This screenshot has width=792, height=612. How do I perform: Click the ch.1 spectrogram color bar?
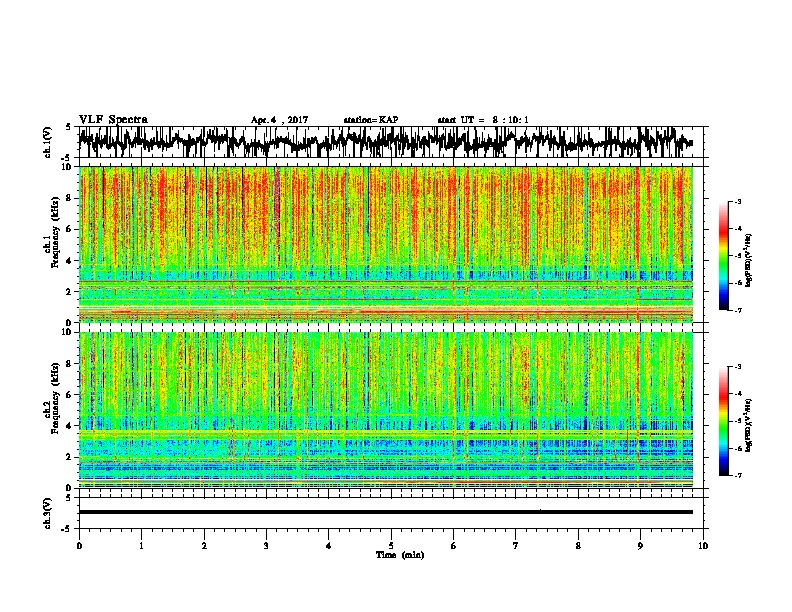coord(723,256)
